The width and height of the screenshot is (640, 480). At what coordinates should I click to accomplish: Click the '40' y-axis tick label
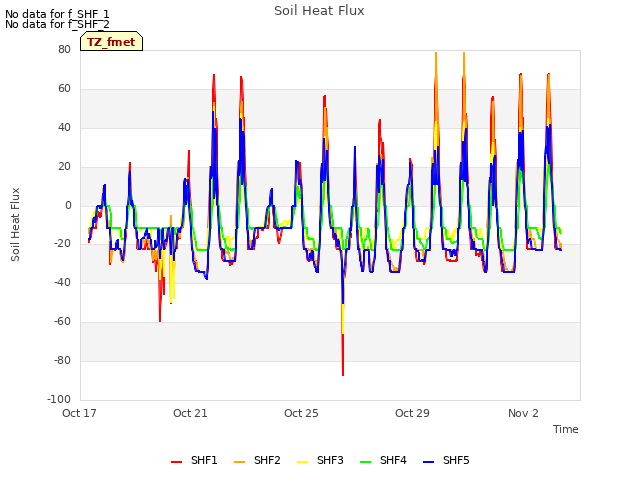click(x=64, y=127)
